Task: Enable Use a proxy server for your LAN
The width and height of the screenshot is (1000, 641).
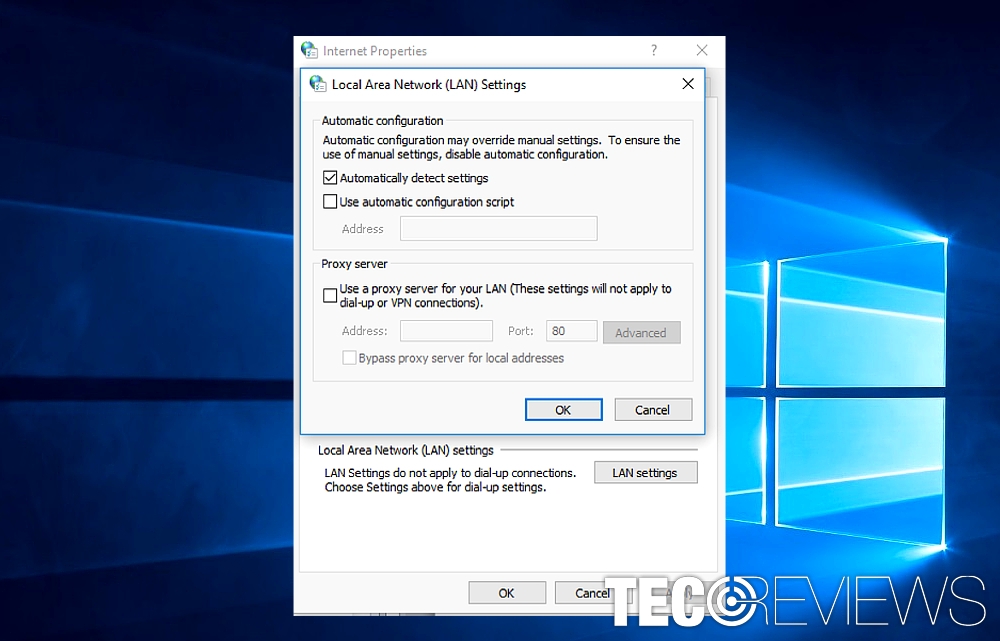Action: click(330, 295)
